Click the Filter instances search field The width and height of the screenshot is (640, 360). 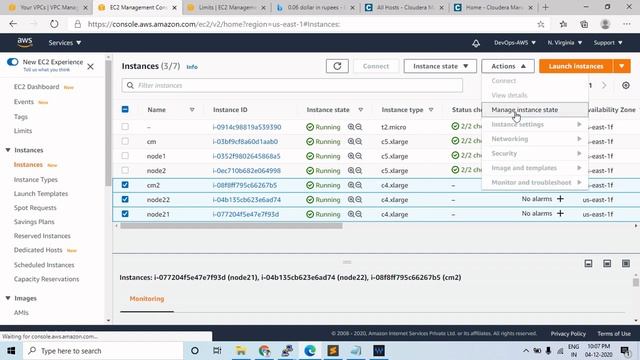(292, 85)
